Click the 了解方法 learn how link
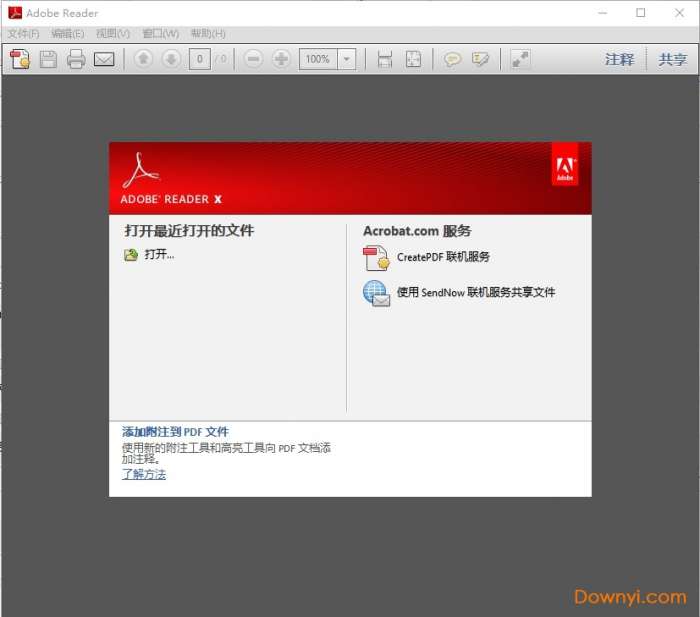The image size is (700, 617). (144, 474)
